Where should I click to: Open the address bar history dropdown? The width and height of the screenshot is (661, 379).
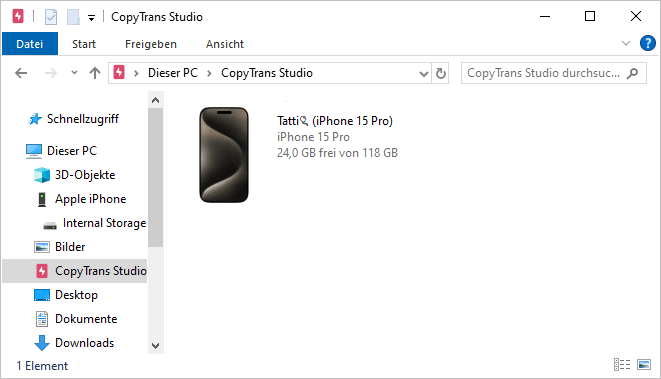point(424,74)
